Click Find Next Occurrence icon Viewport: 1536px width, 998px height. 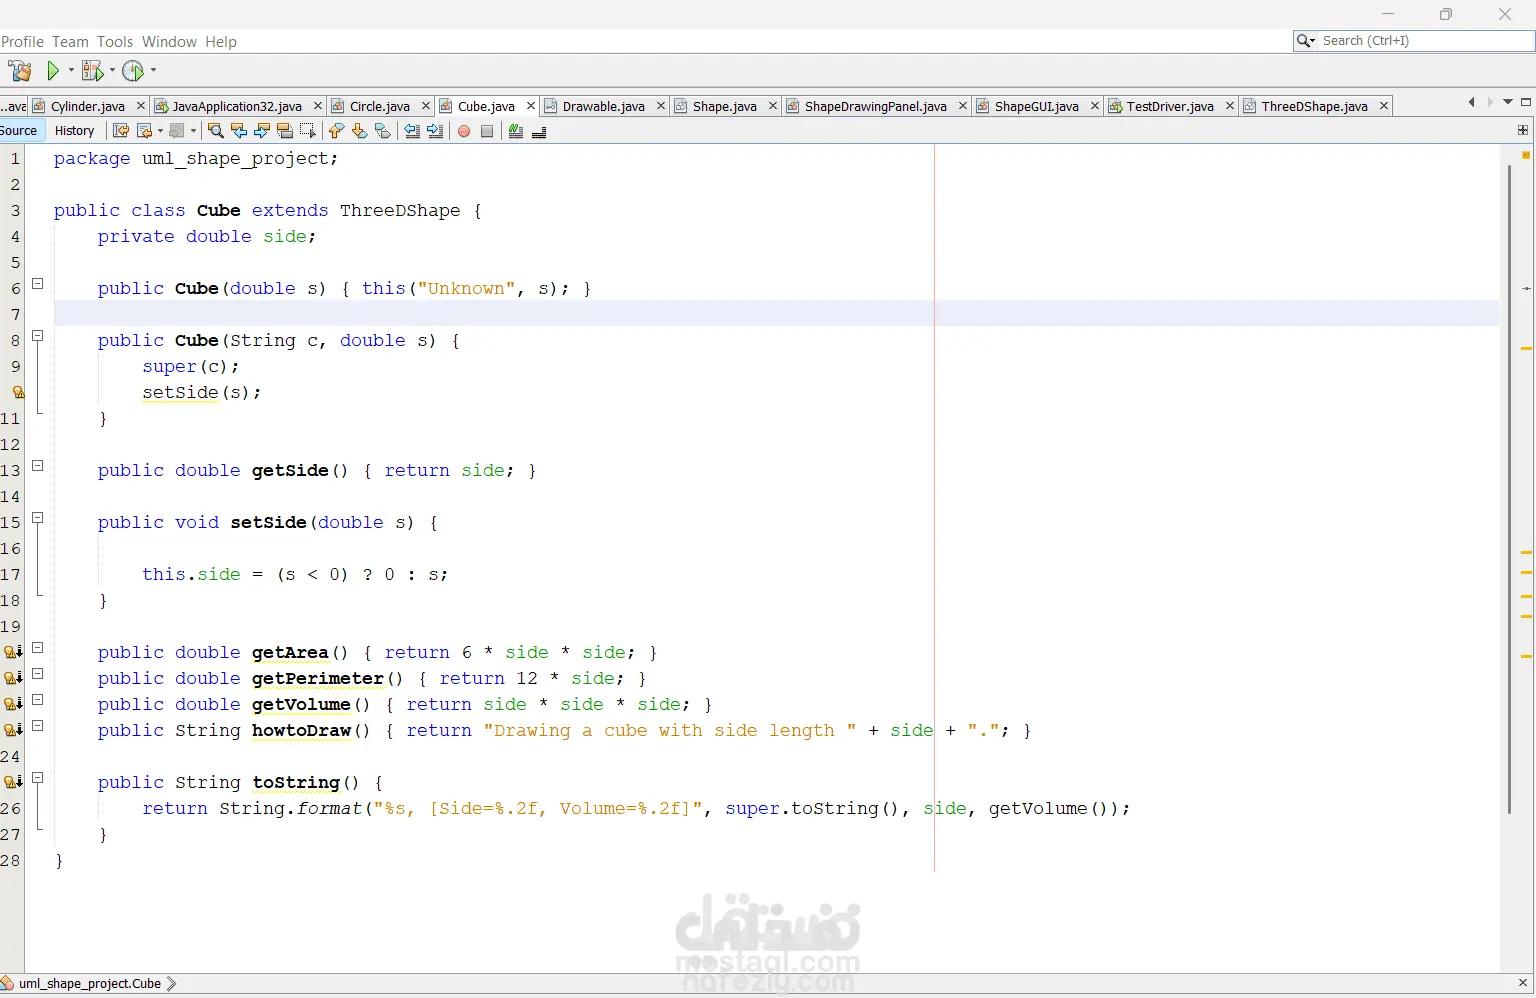[x=261, y=131]
